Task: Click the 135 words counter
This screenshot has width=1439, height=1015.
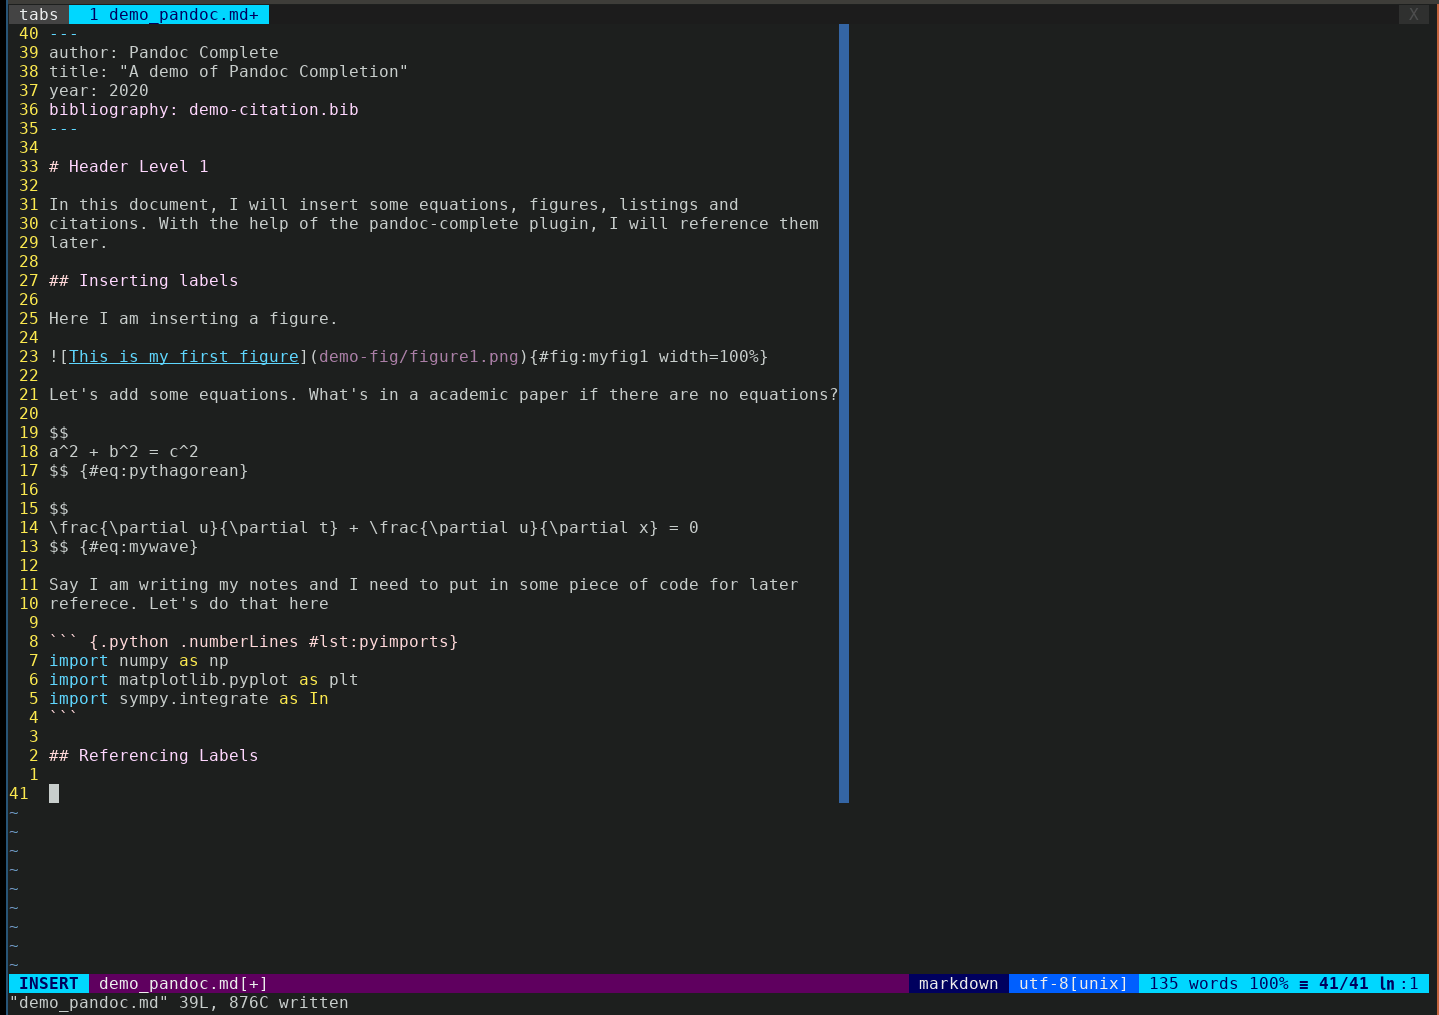Action: tap(1193, 984)
